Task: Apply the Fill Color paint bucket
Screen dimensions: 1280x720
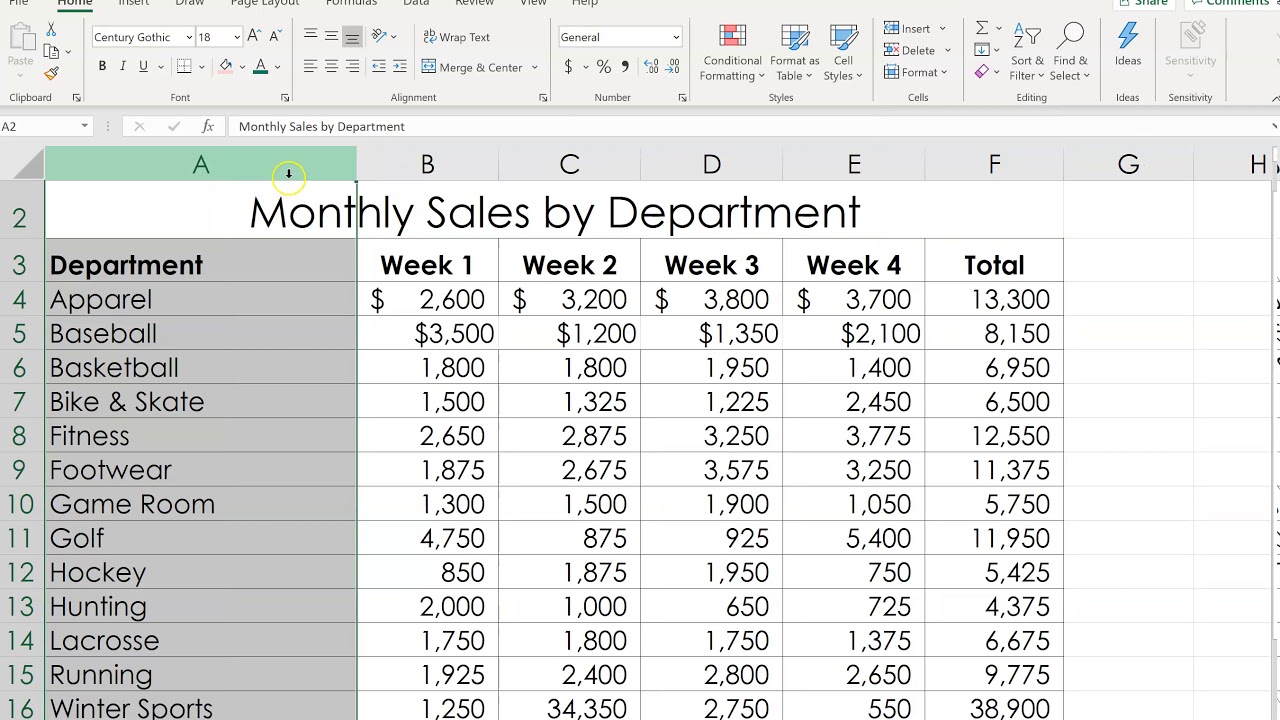Action: point(226,67)
